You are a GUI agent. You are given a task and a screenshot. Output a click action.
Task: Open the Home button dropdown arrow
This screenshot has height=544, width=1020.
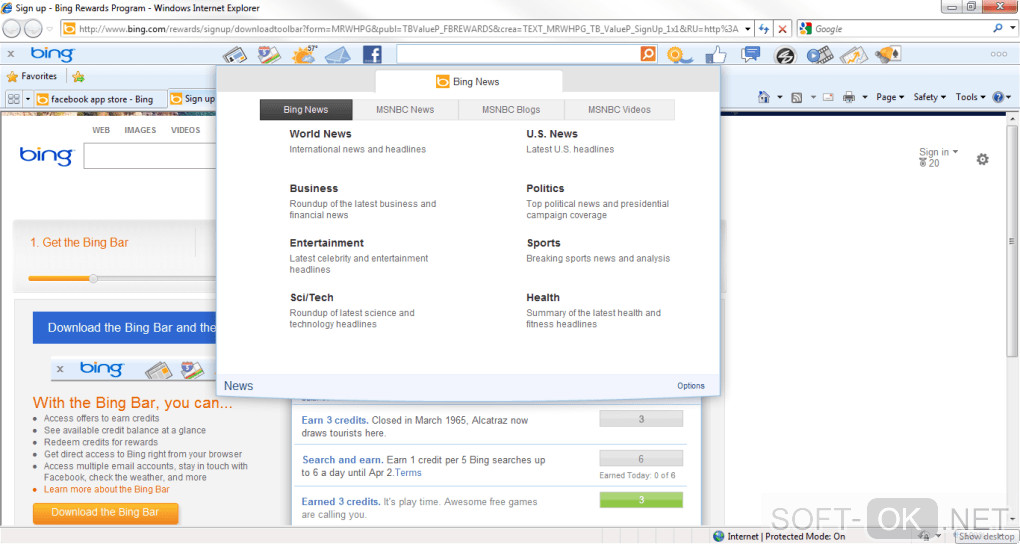pyautogui.click(x=780, y=97)
